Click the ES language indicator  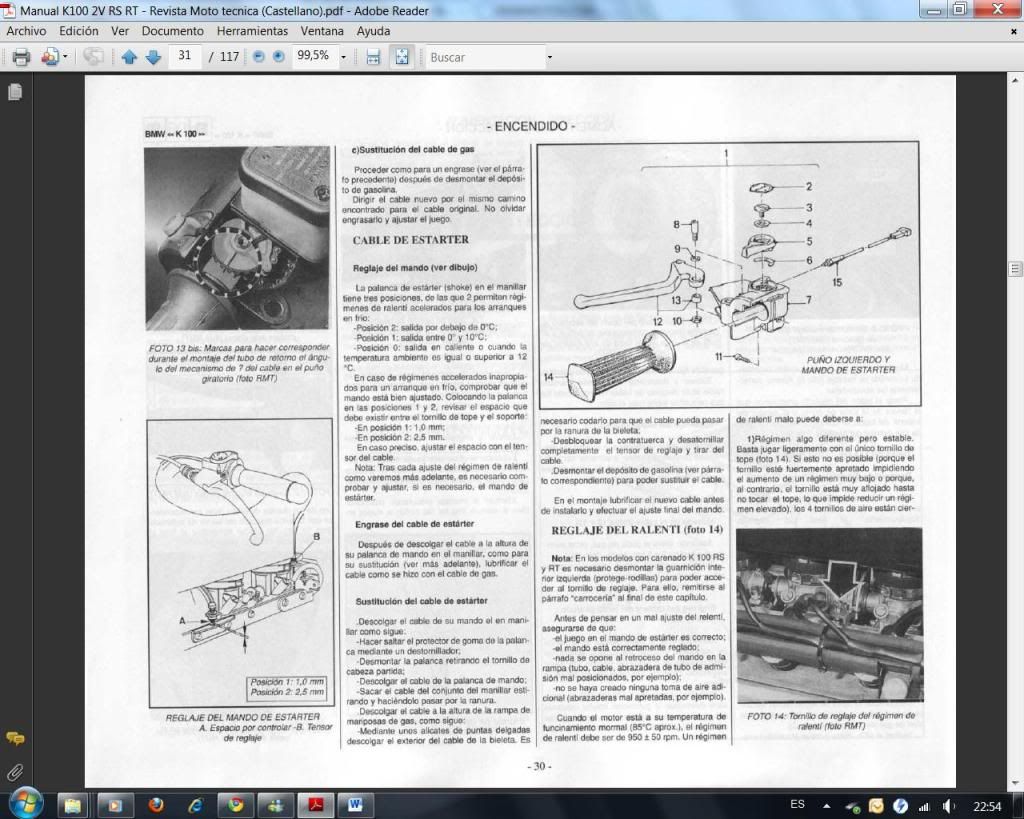[x=797, y=805]
